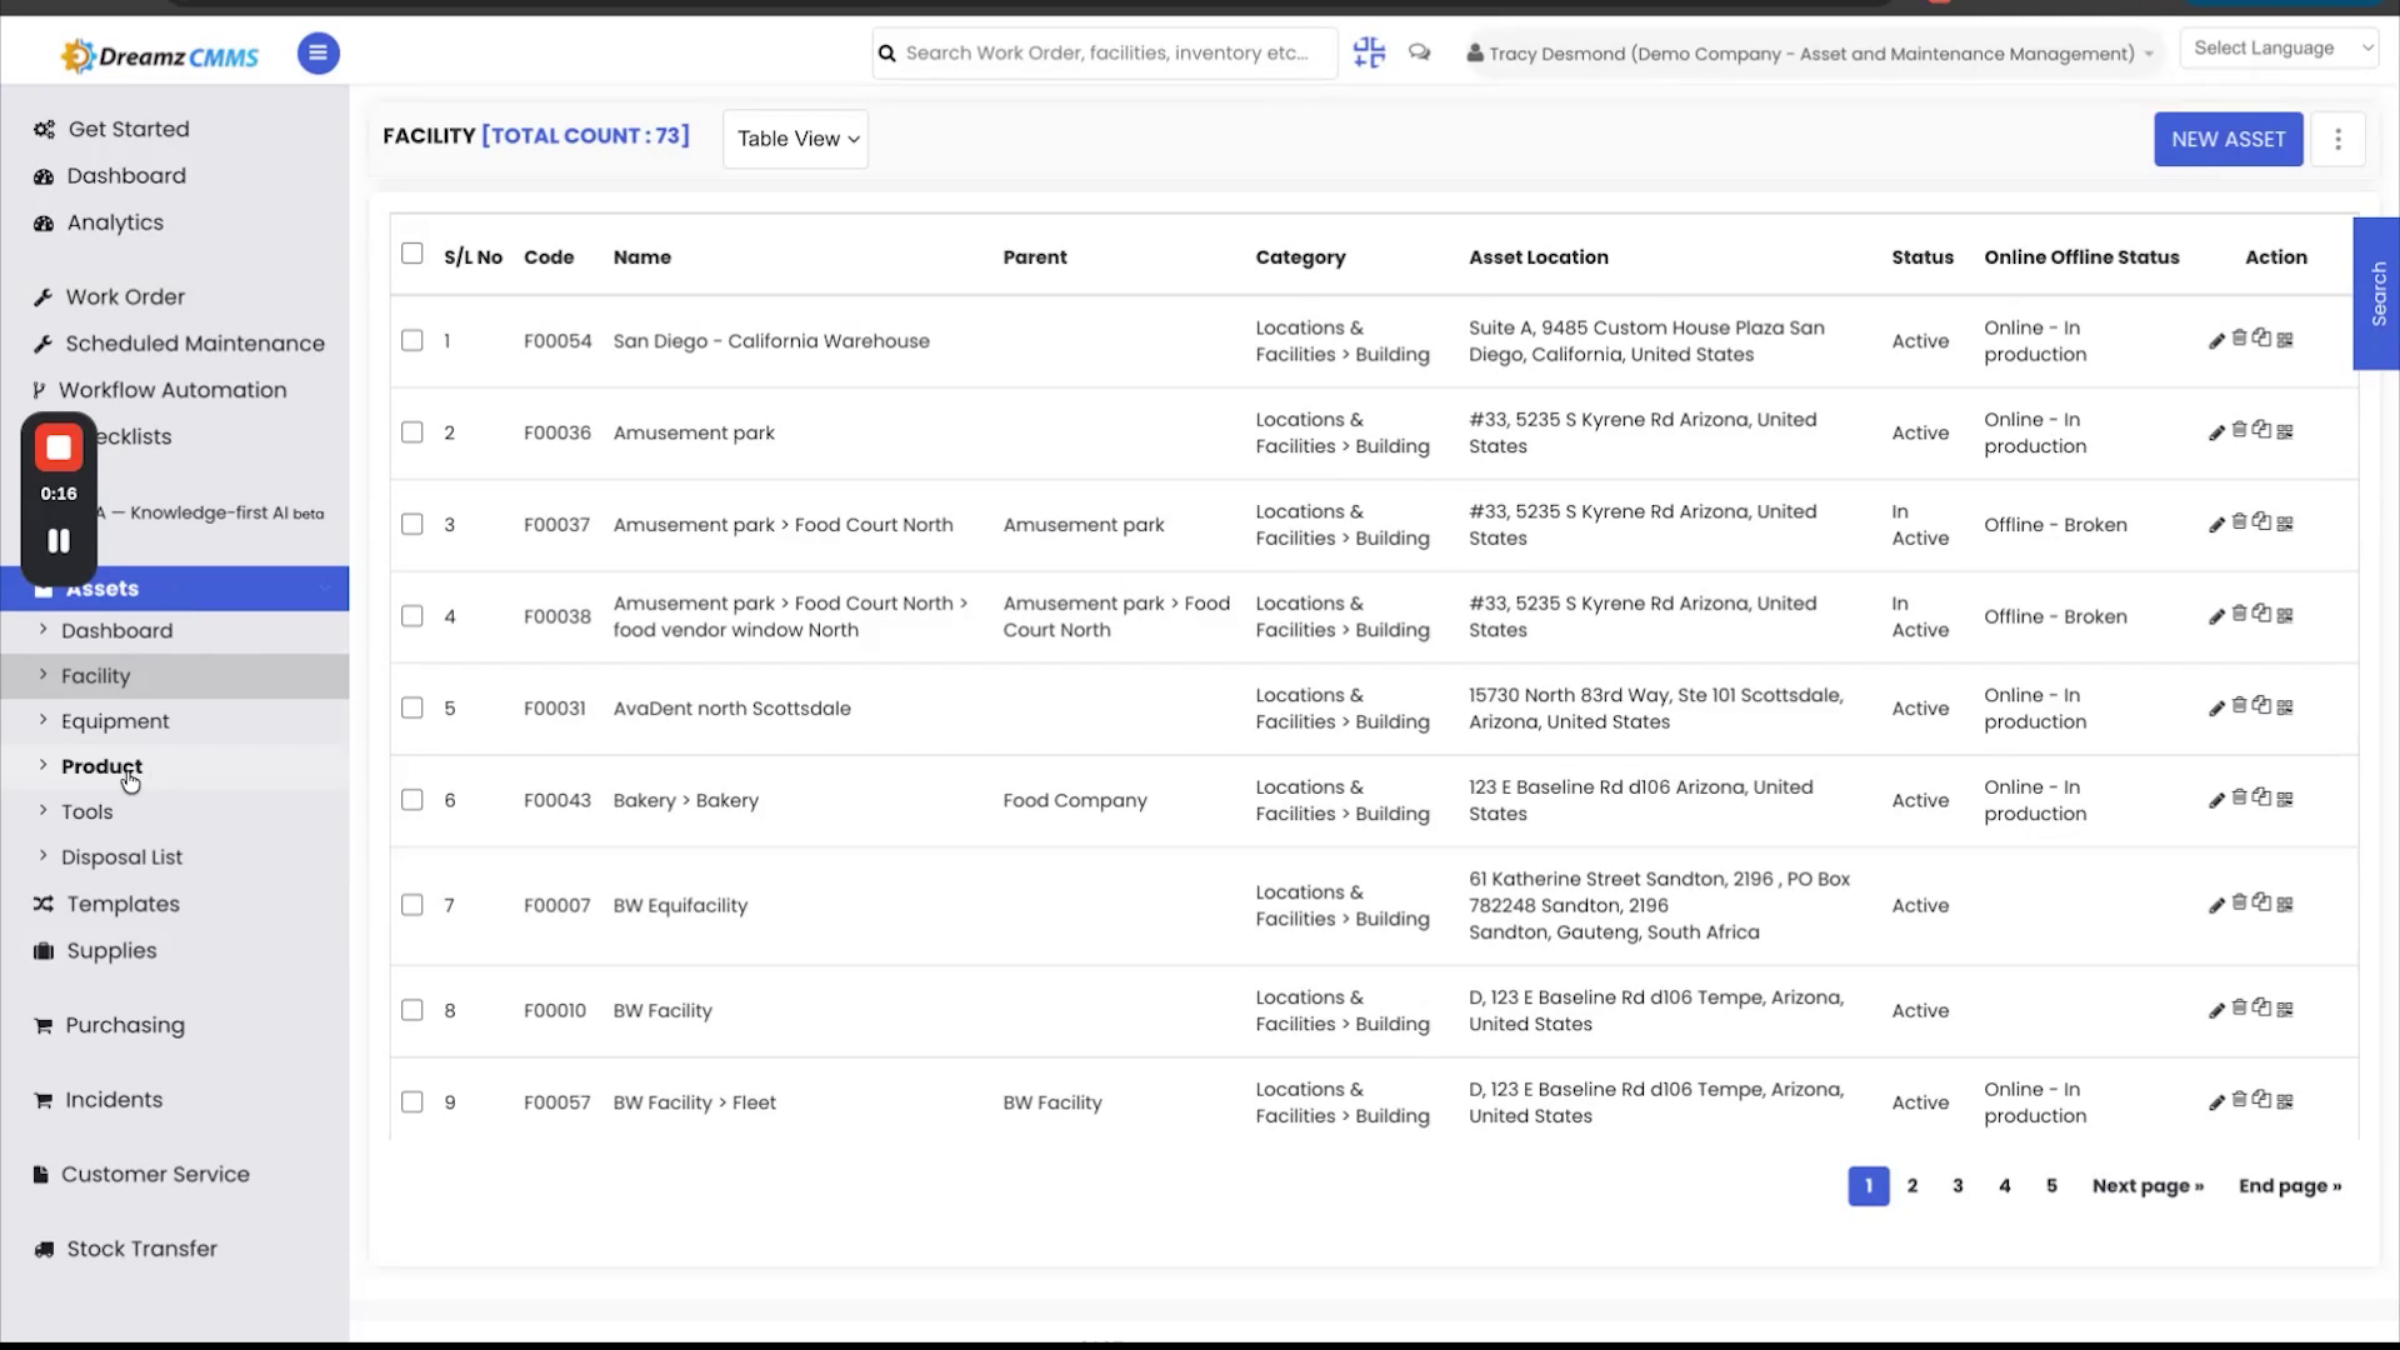
Task: Open the chat messages icon
Action: [x=1419, y=52]
